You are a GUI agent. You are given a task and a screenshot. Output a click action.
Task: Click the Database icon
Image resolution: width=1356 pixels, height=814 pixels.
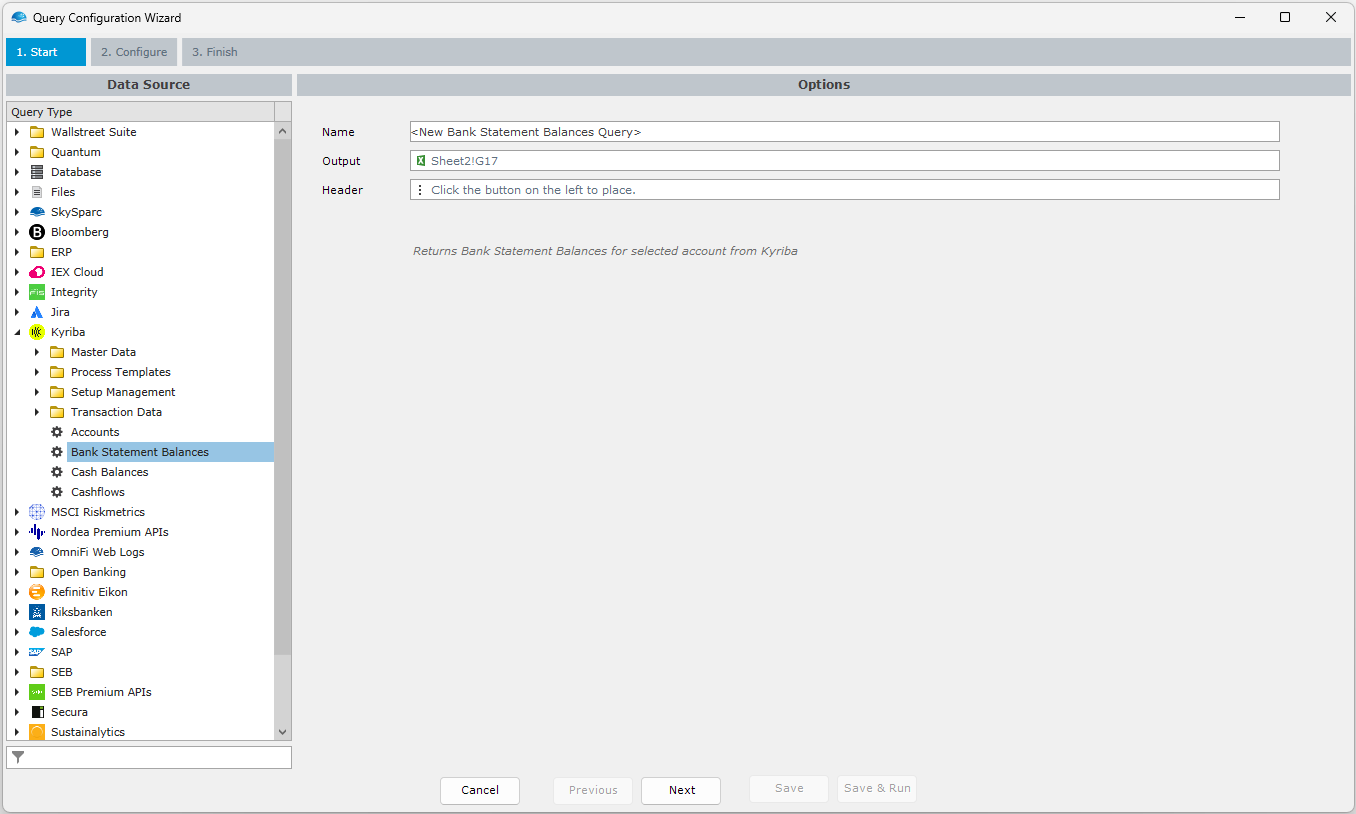37,172
